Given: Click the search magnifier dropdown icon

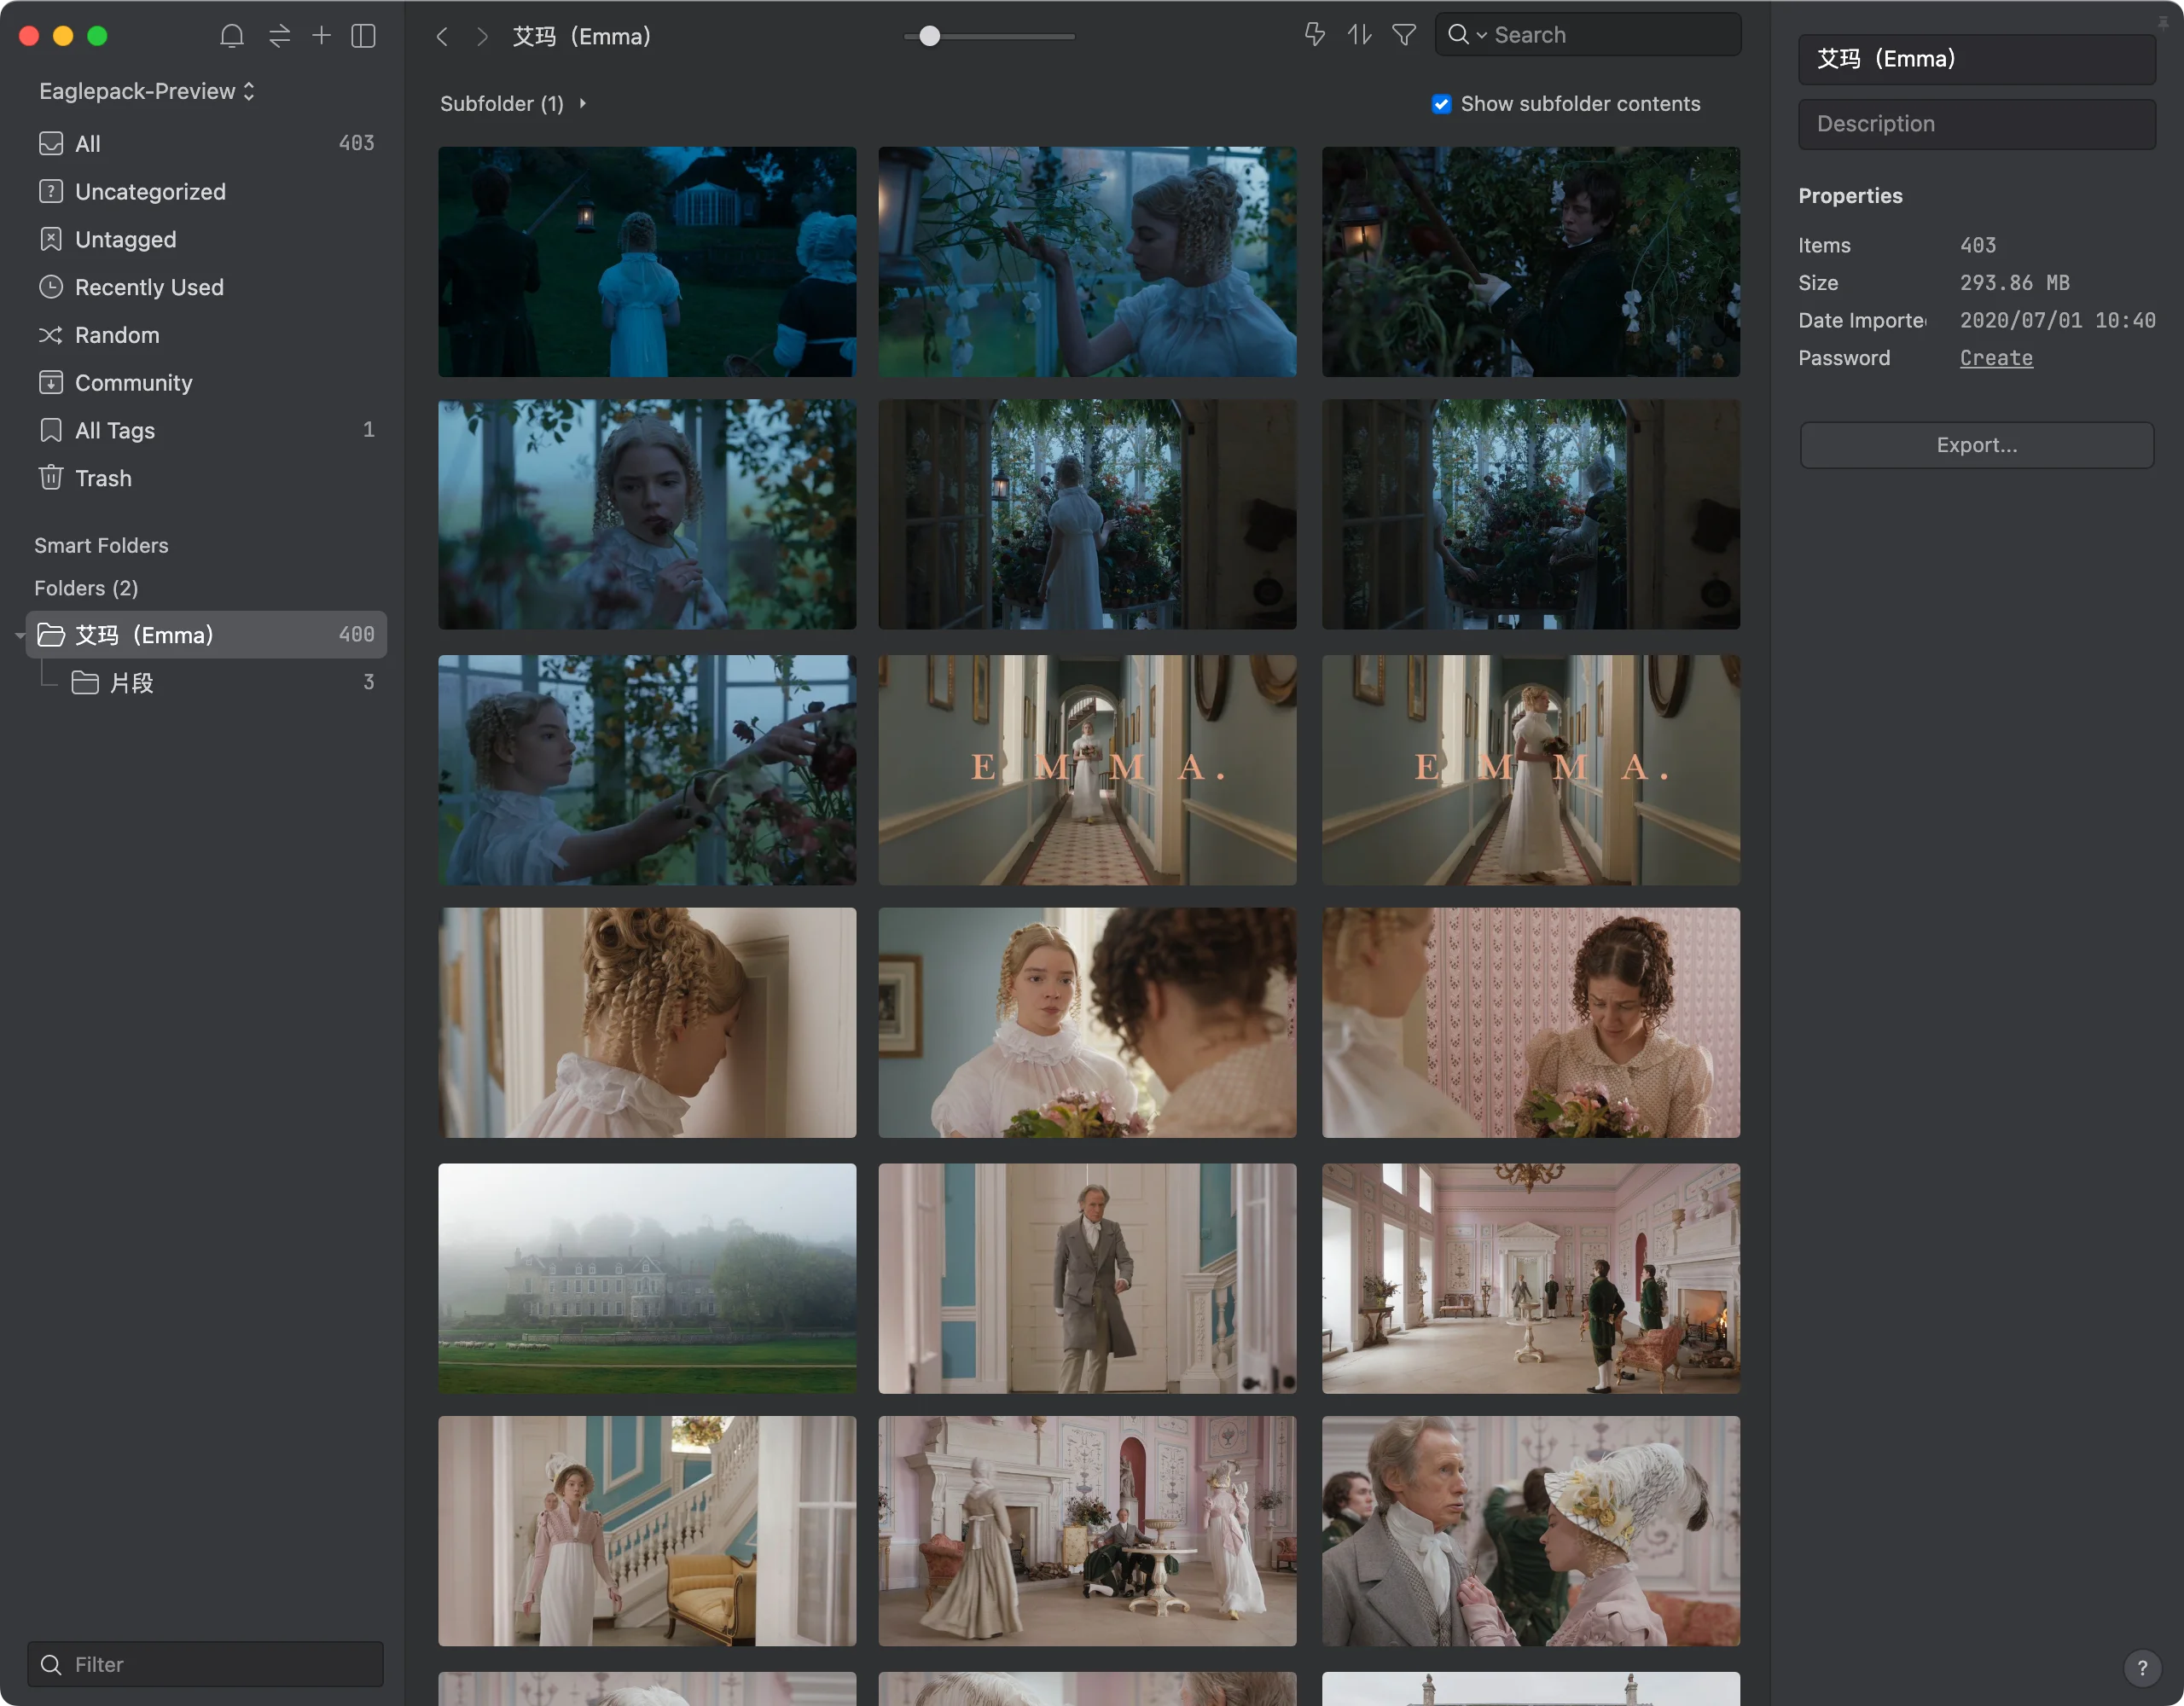Looking at the screenshot, I should 1466,35.
